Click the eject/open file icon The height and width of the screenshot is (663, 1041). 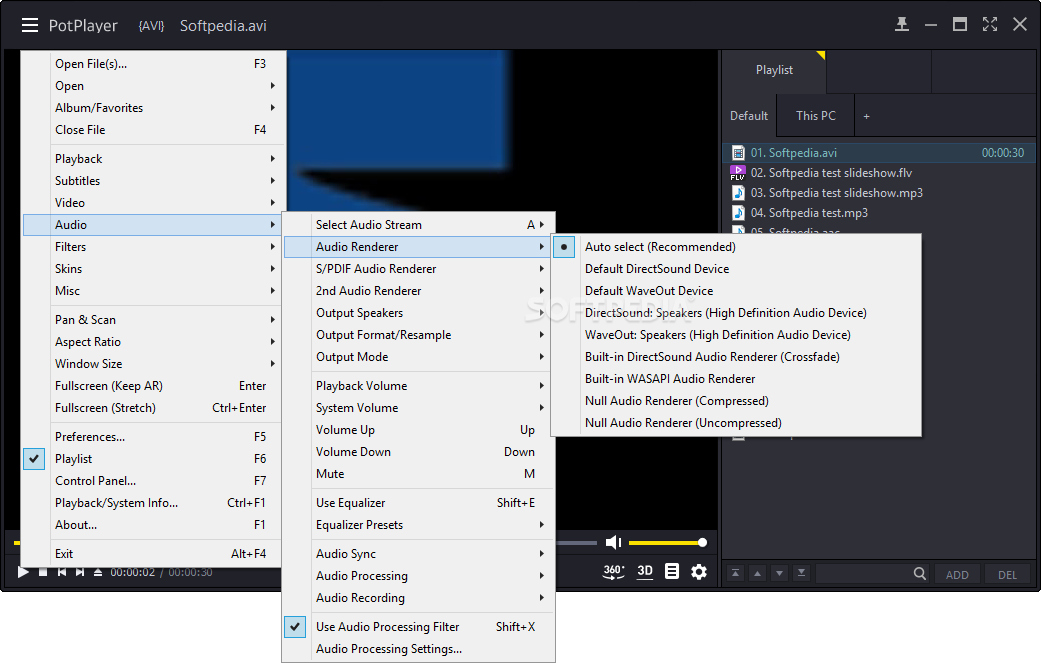tap(98, 572)
